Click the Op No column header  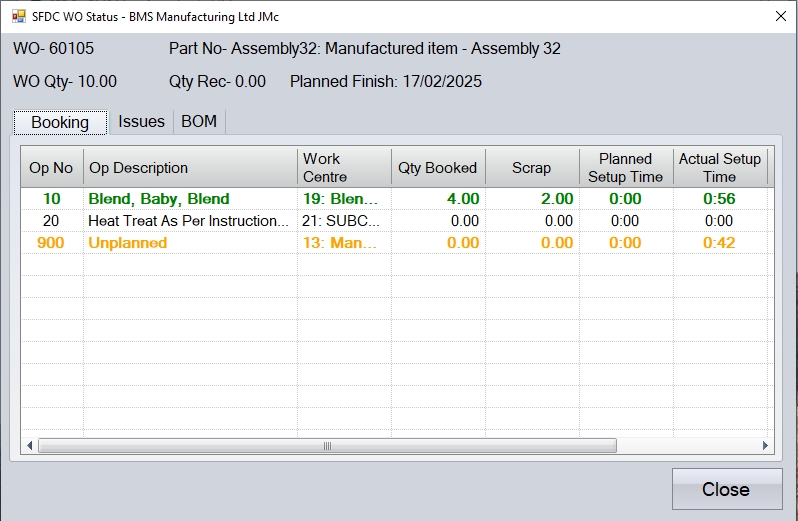51,168
